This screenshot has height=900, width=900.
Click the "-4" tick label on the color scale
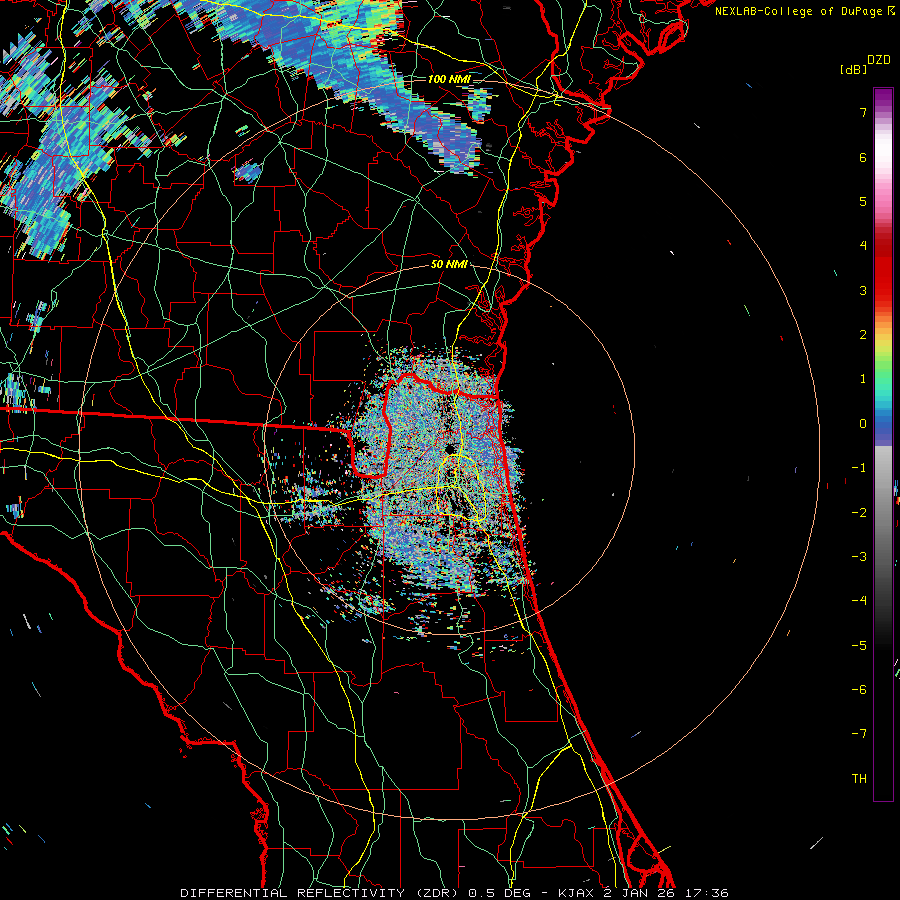coord(859,601)
